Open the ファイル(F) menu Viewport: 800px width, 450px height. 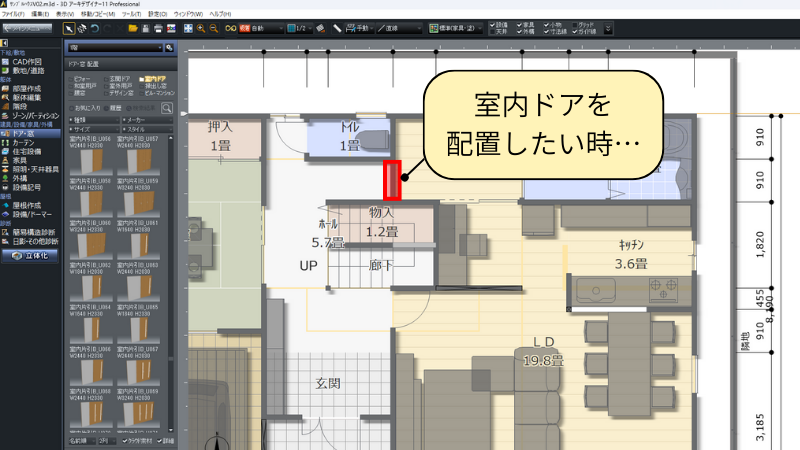coord(12,14)
